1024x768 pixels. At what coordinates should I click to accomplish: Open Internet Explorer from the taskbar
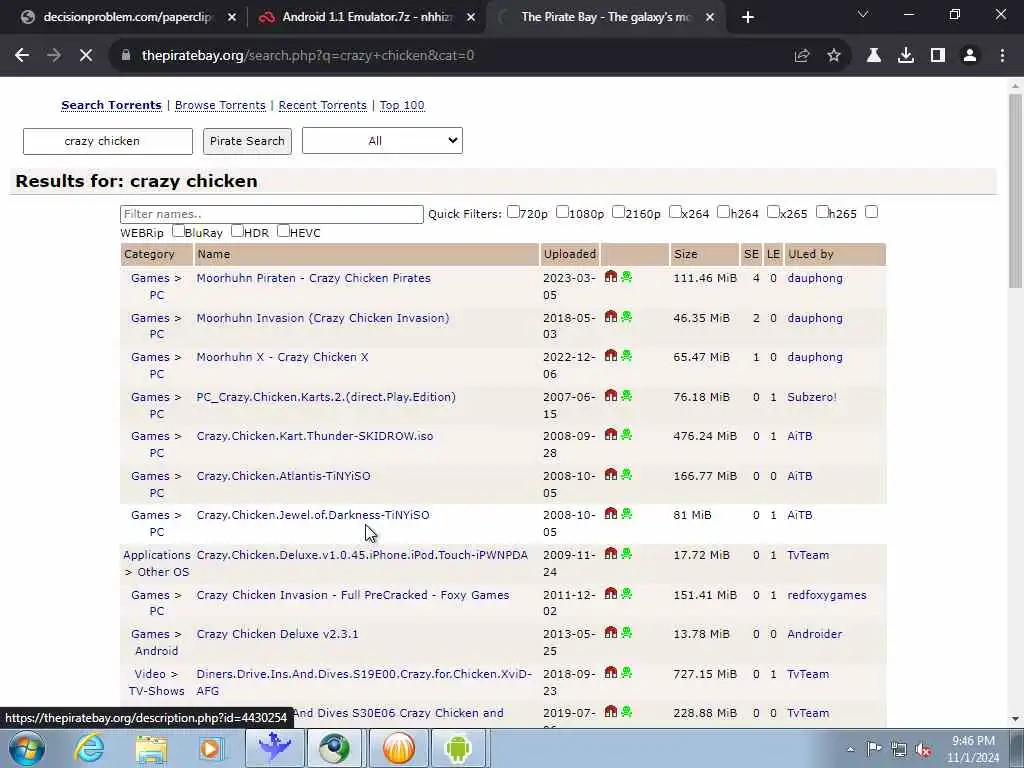89,748
